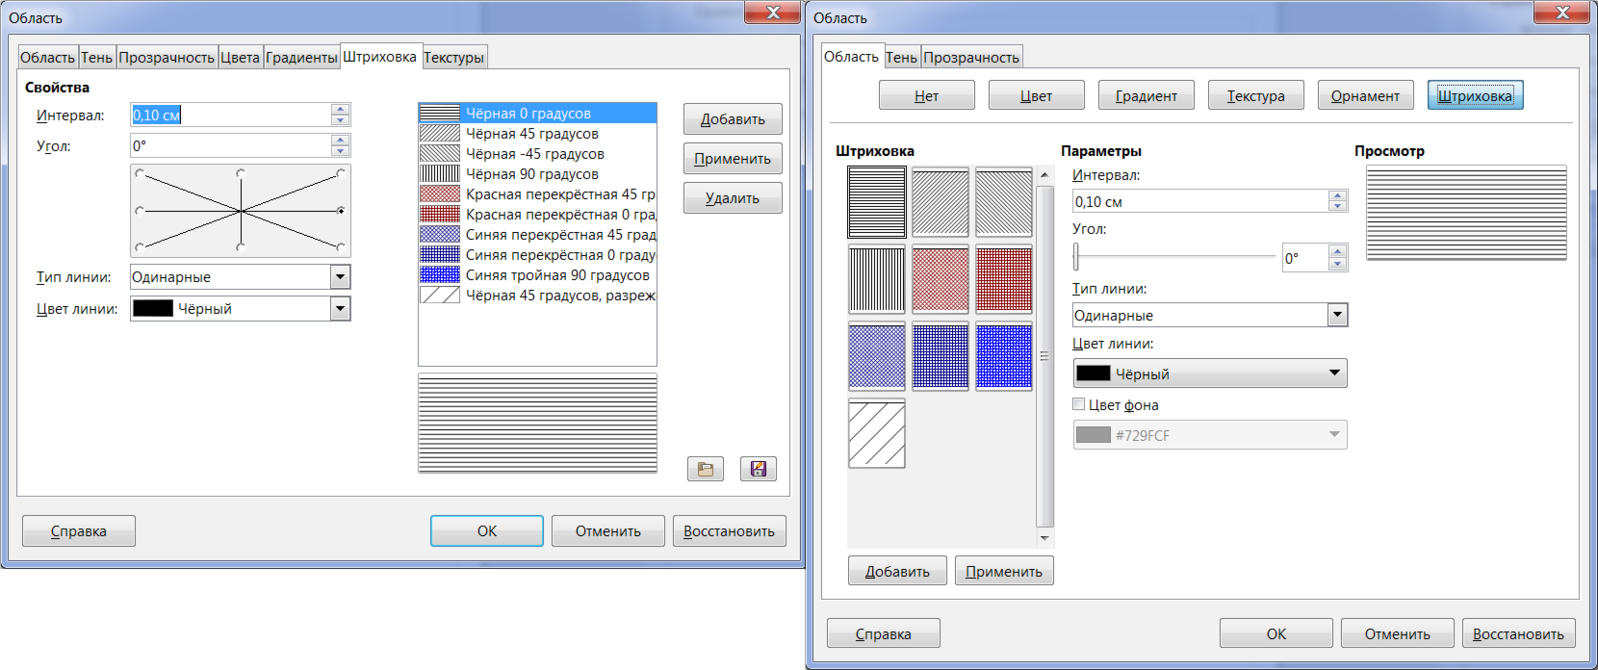Expand 'Цвет линии' dropdown in the left dialog

[x=340, y=309]
